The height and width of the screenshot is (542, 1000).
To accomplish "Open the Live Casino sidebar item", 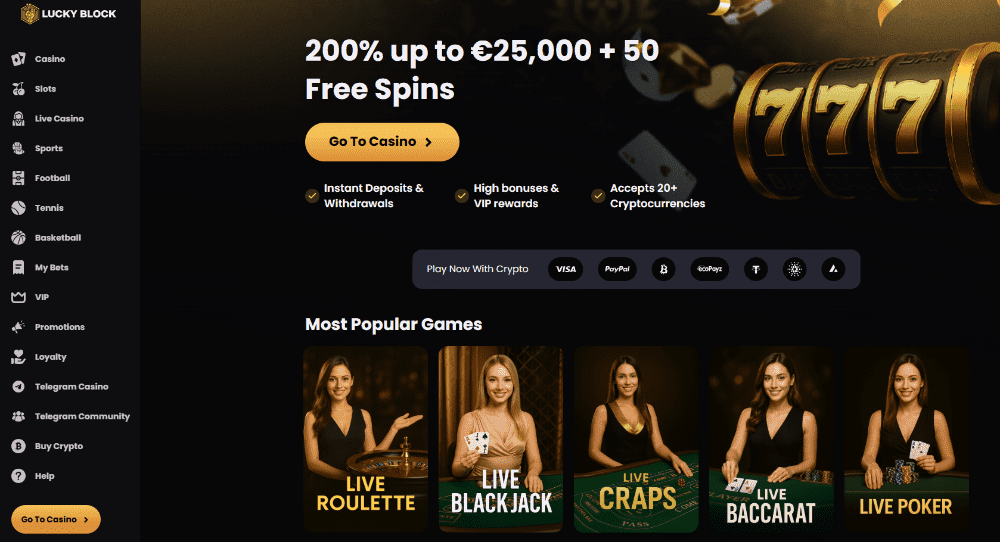I will pos(59,119).
